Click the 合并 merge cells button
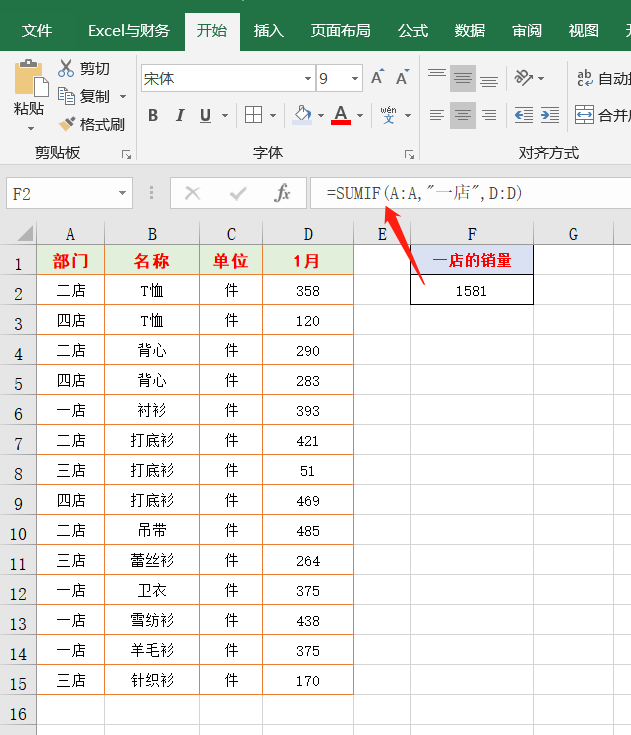The image size is (631, 735). (603, 115)
